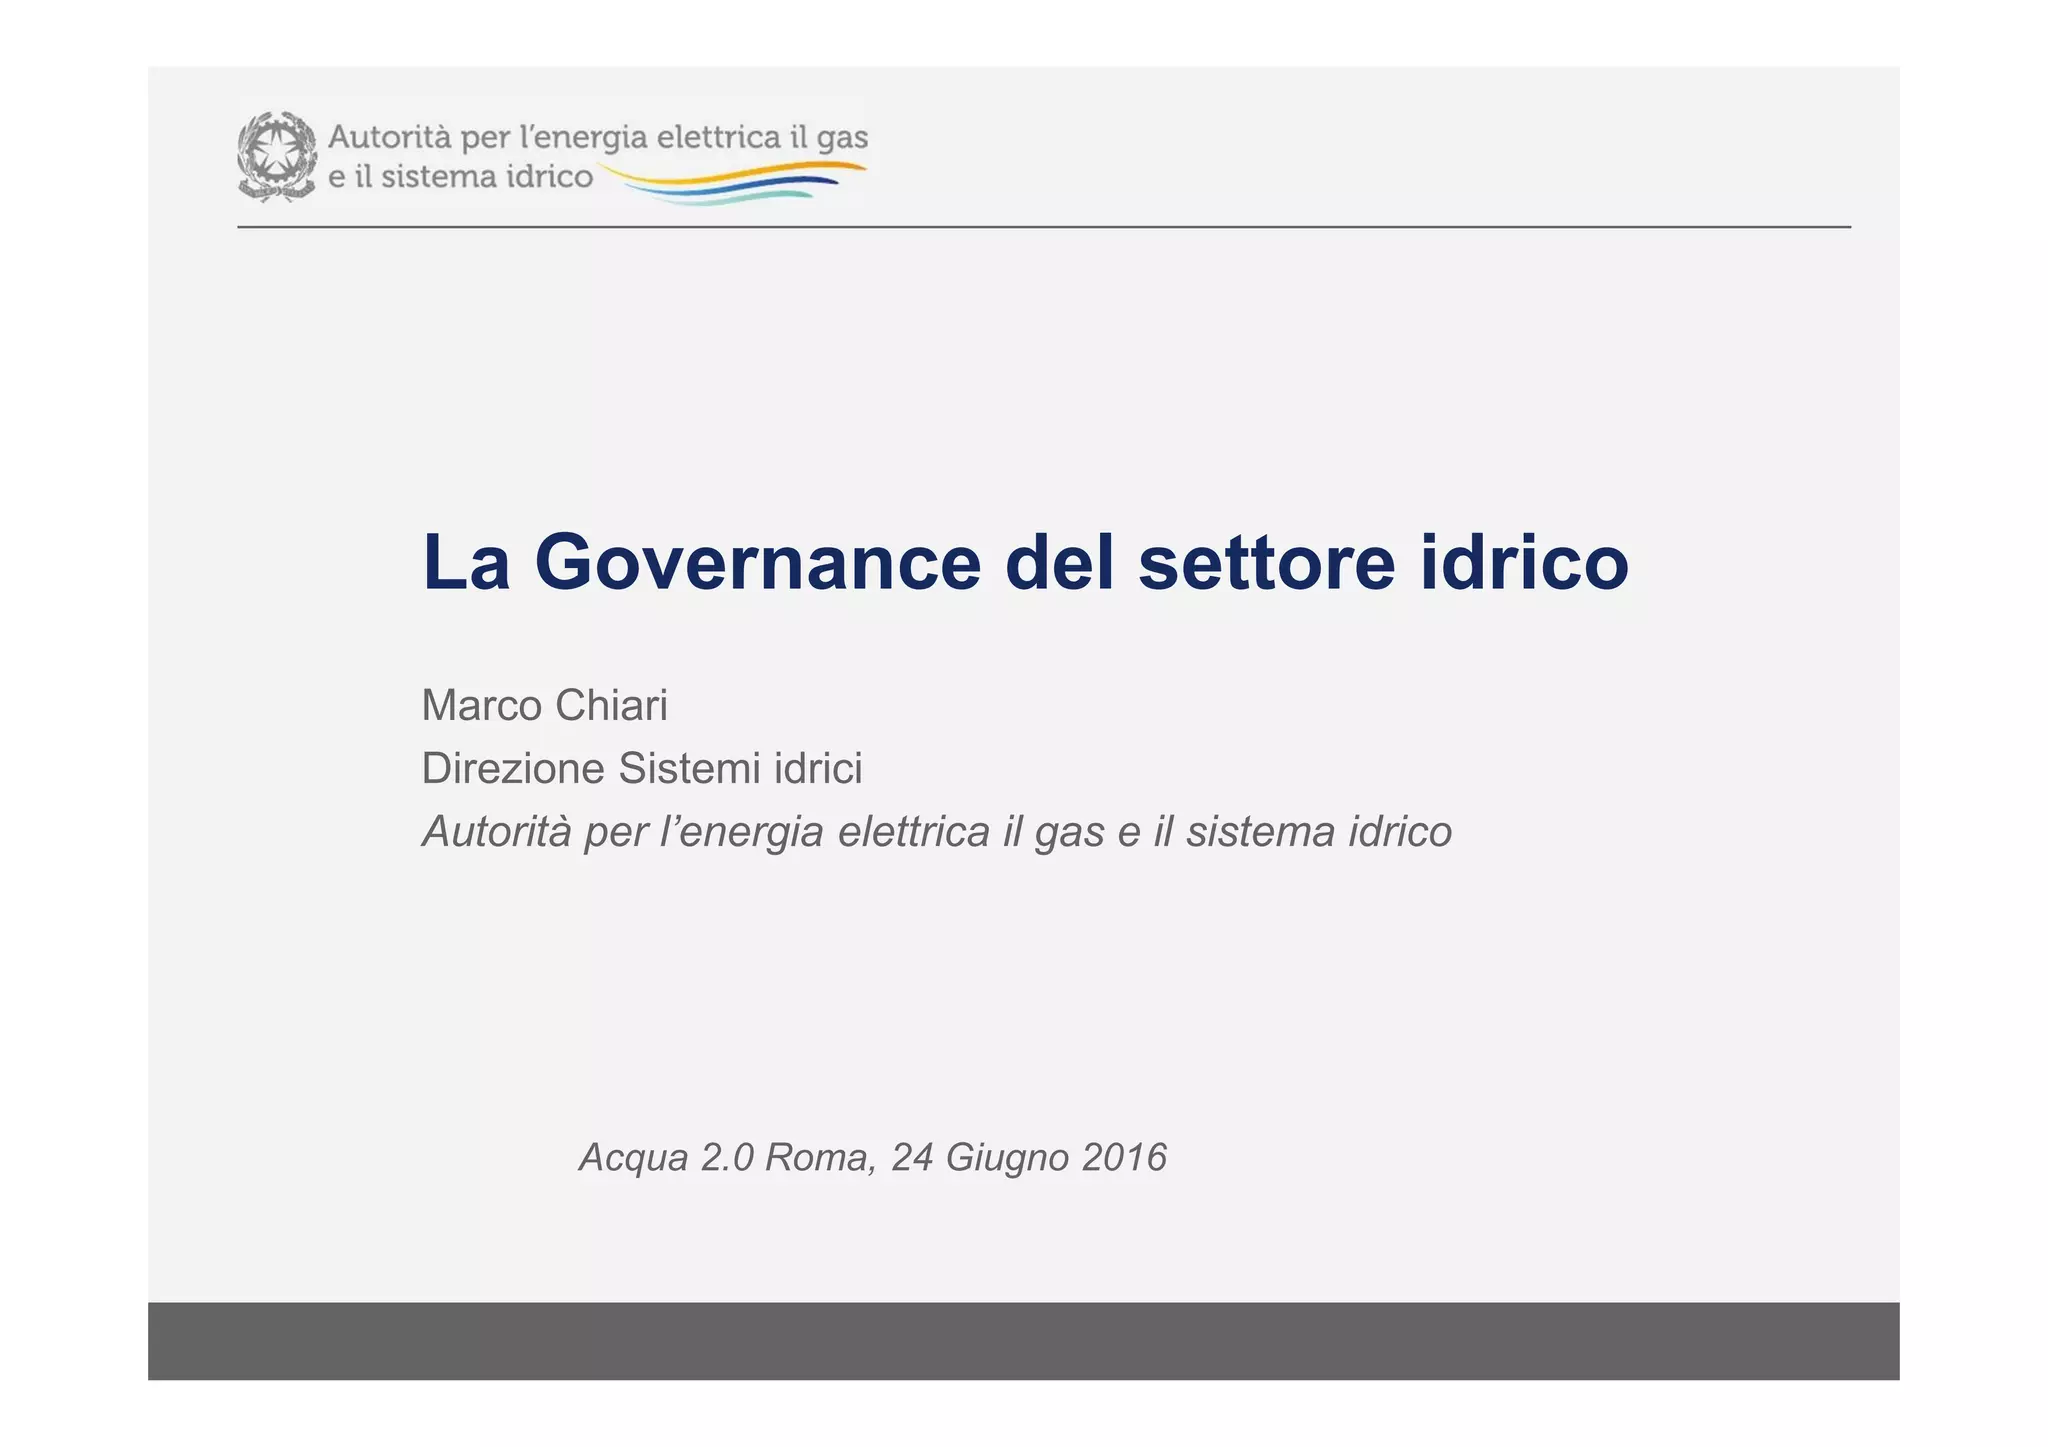Click the dark gray footer bar
Image resolution: width=2048 pixels, height=1447 pixels.
(x=1023, y=1340)
